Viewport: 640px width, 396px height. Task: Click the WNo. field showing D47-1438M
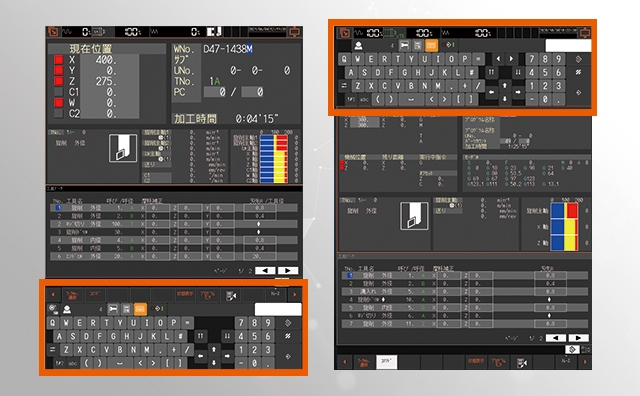(x=228, y=49)
